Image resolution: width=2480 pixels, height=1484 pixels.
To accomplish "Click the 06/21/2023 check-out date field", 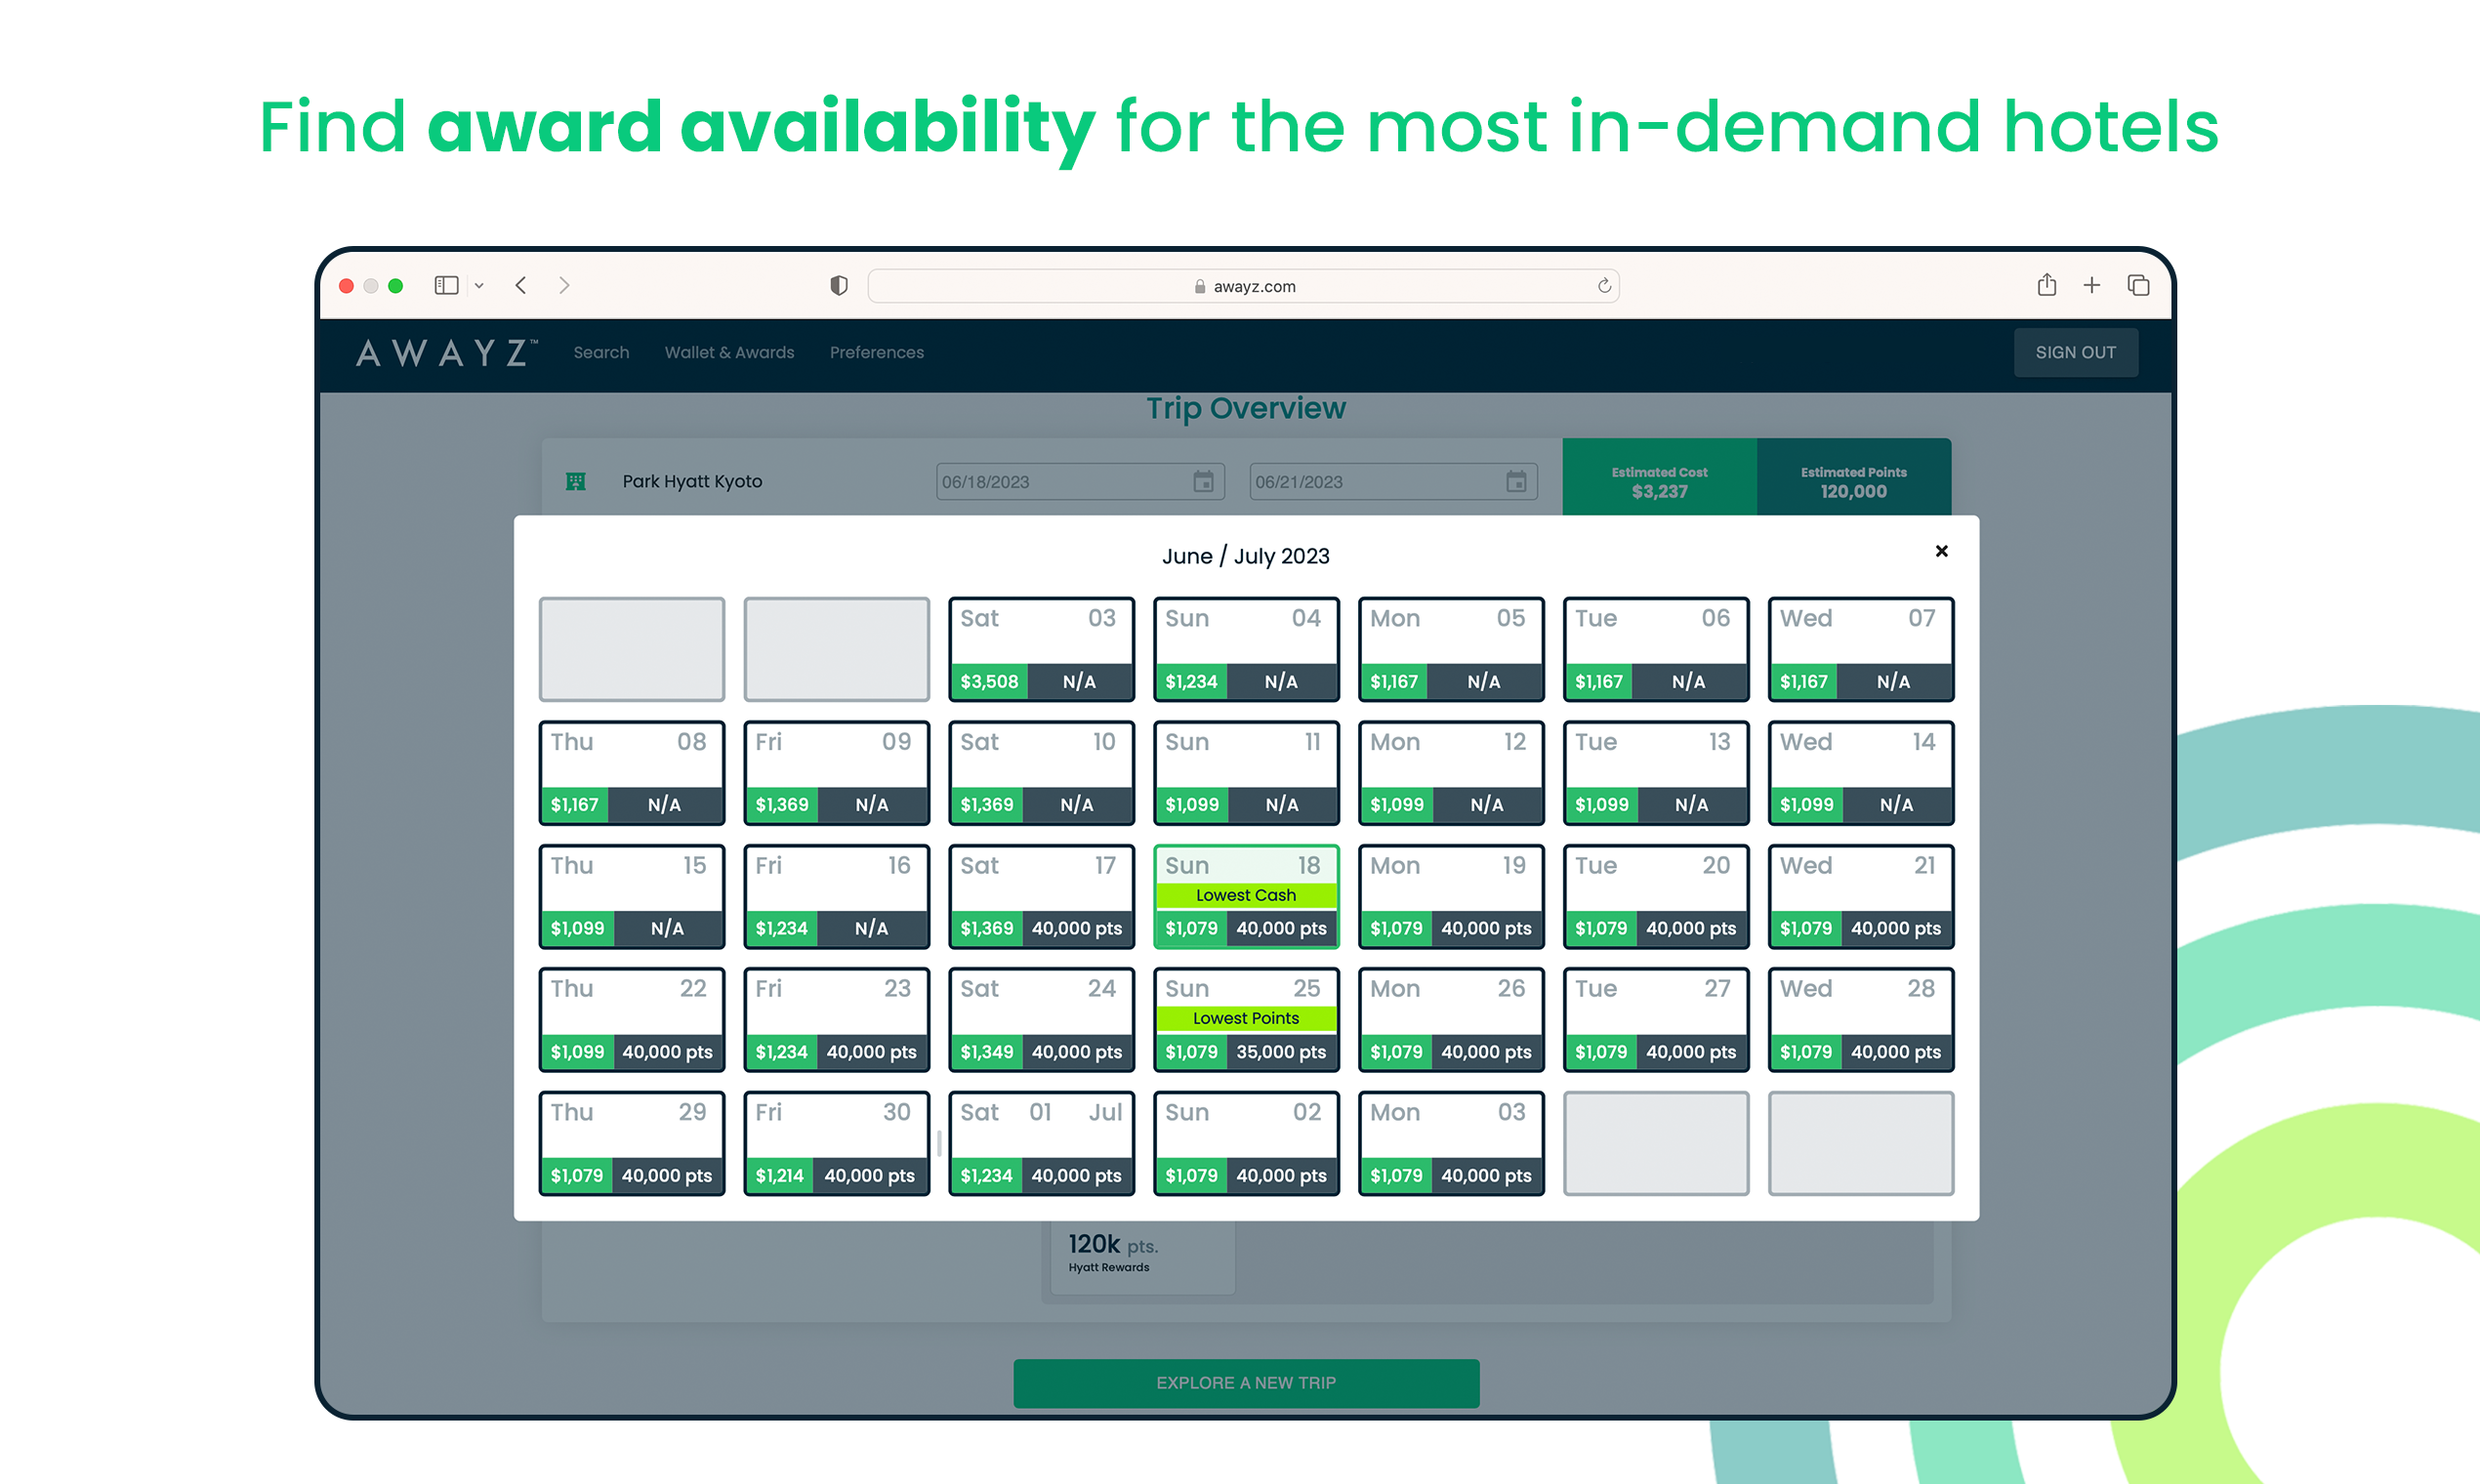I will click(x=1393, y=482).
